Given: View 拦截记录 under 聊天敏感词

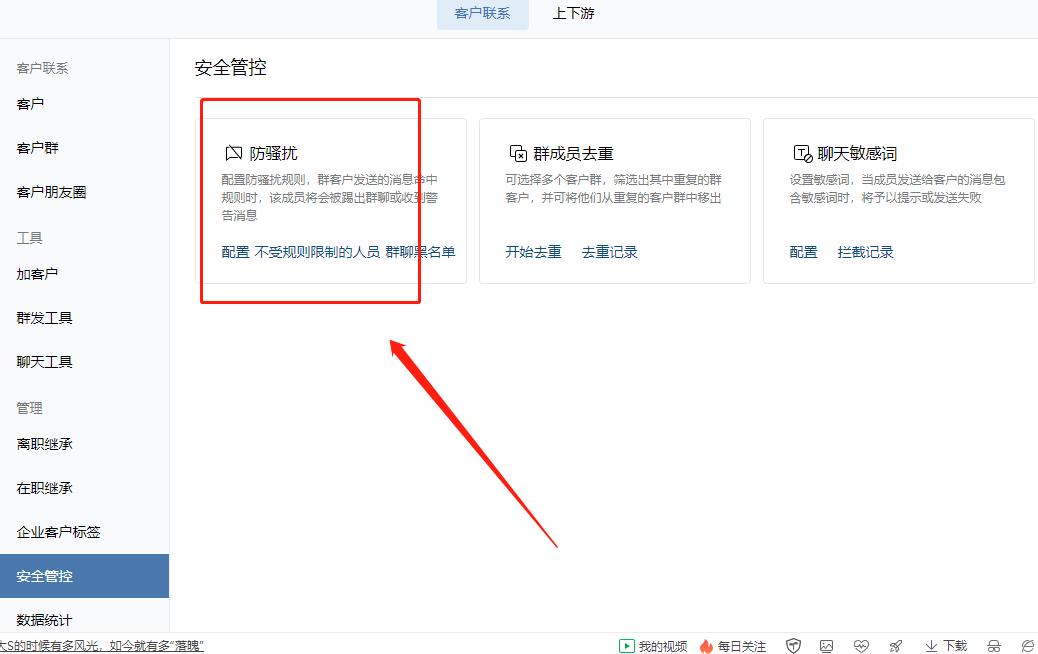Looking at the screenshot, I should (866, 252).
